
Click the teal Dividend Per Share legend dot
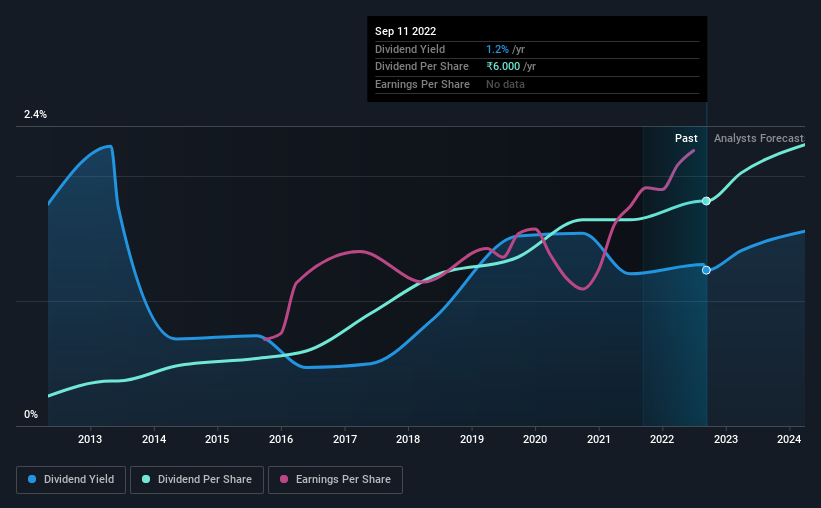pyautogui.click(x=146, y=479)
